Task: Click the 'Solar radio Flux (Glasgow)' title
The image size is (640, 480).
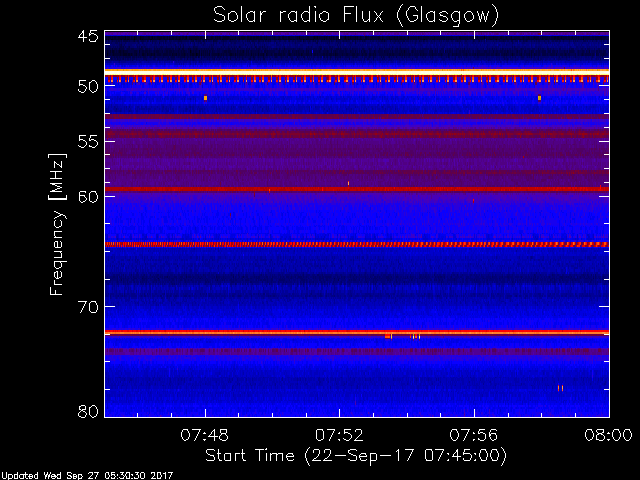Action: (x=356, y=16)
